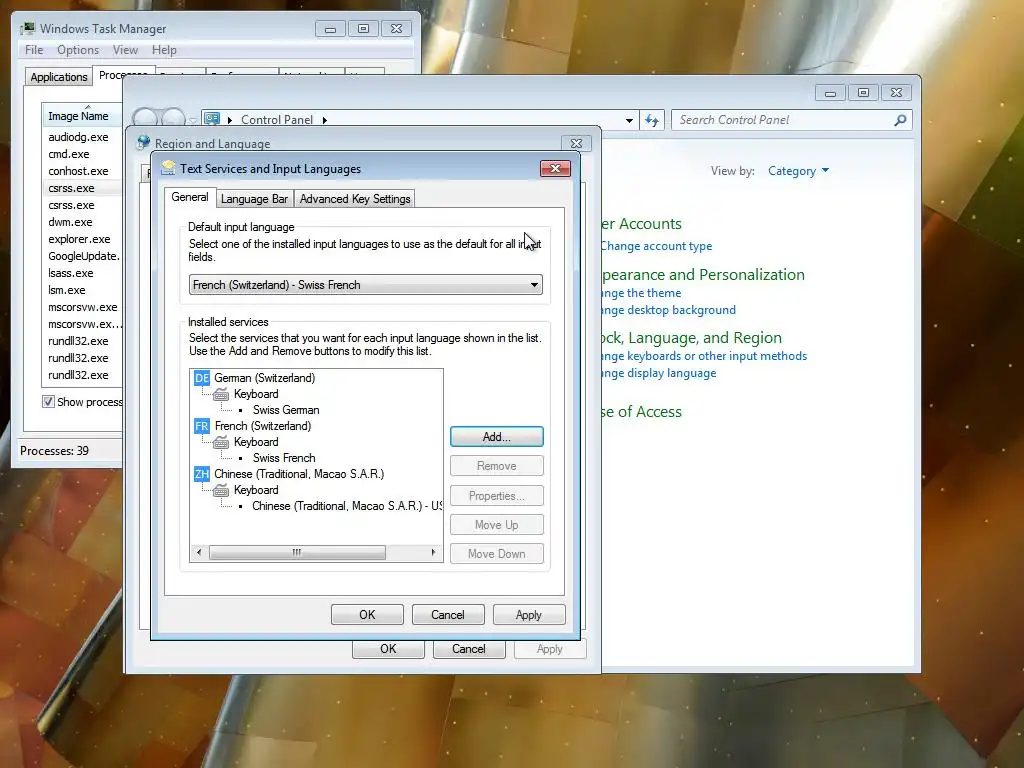Select the Swiss French keyboard layout
The width and height of the screenshot is (1024, 768).
coord(284,458)
